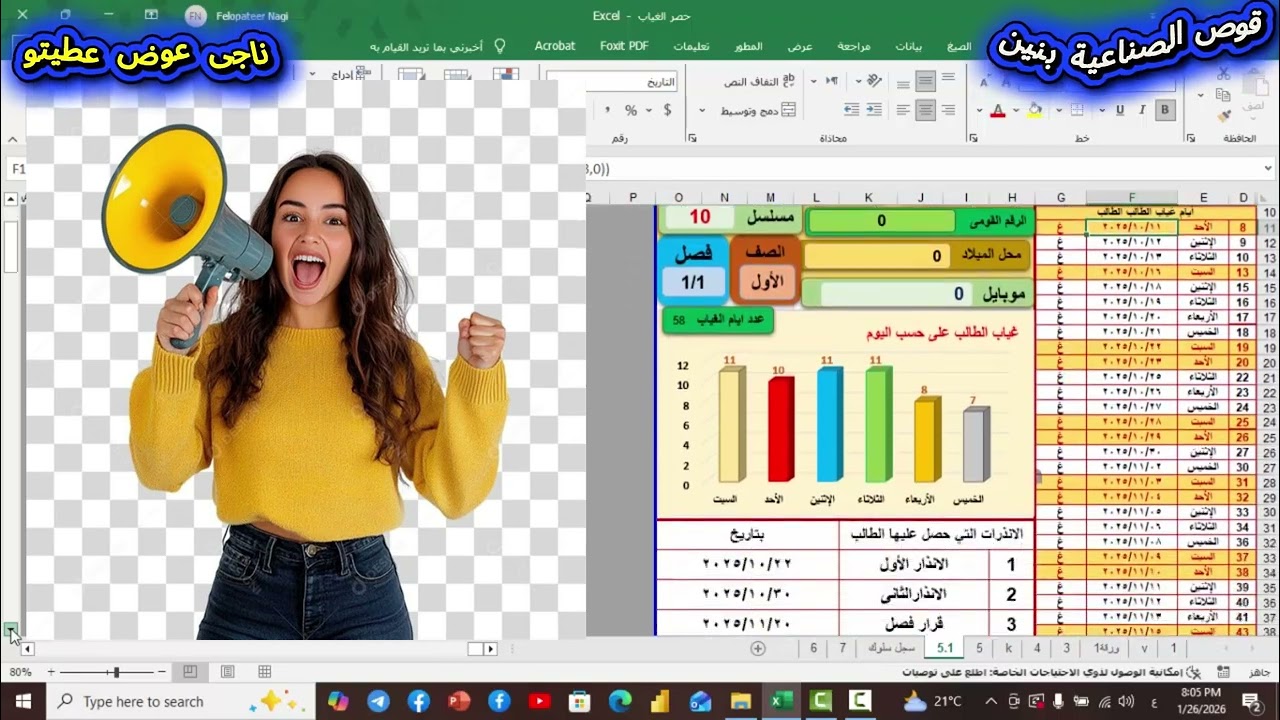Toggle Bold formatting
1280x720 pixels.
[x=1165, y=110]
